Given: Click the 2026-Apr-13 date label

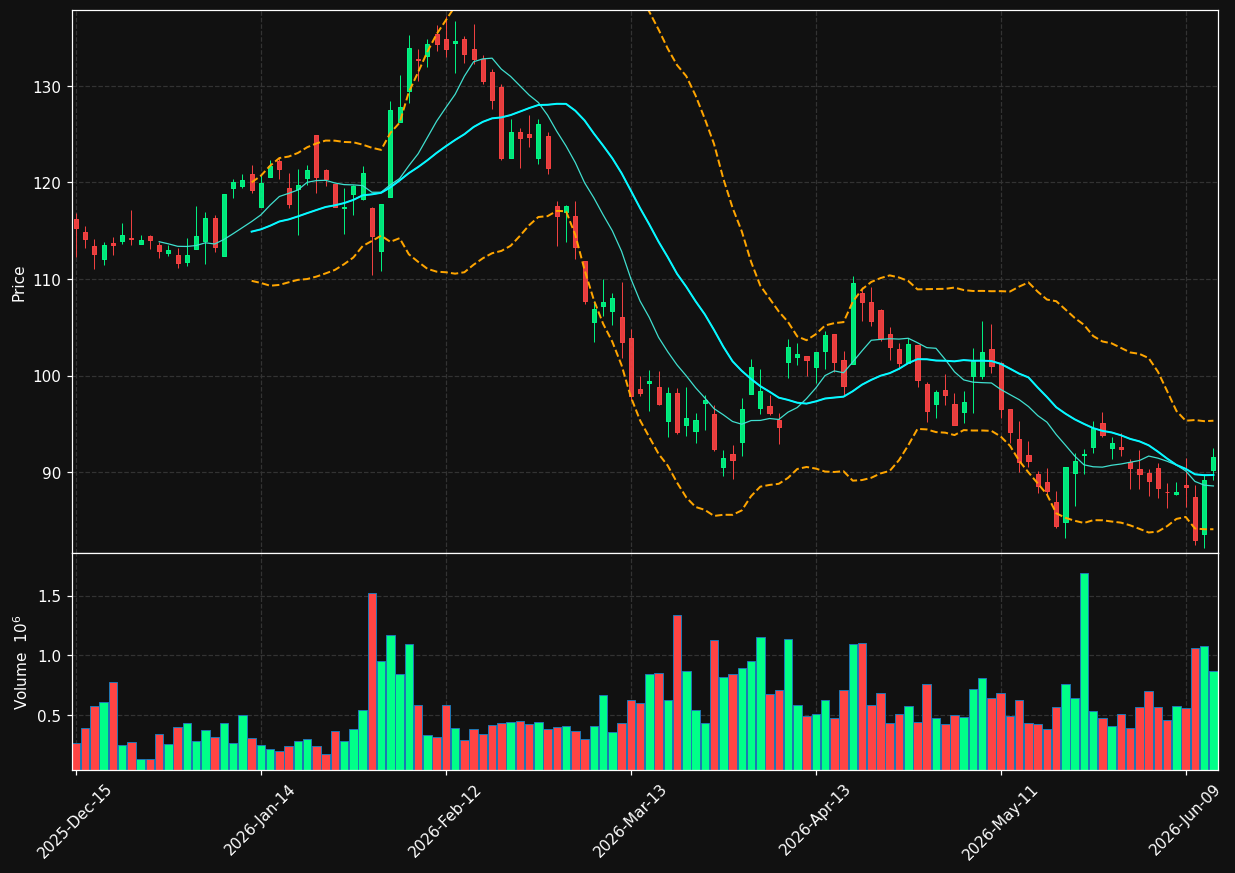Looking at the screenshot, I should click(x=815, y=822).
